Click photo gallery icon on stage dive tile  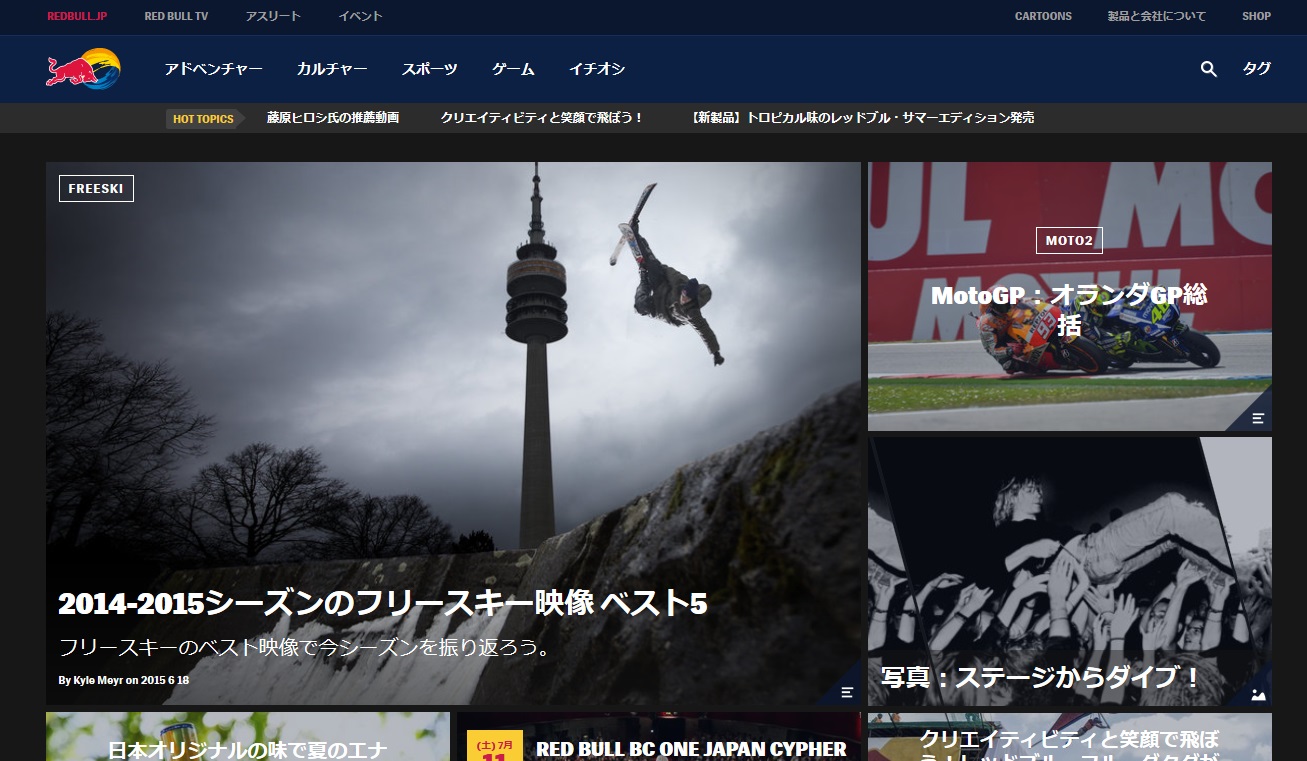pyautogui.click(x=1258, y=693)
